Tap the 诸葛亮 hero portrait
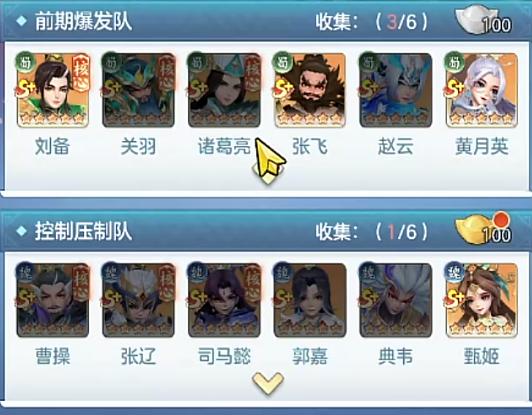The width and height of the screenshot is (532, 415). 224,90
